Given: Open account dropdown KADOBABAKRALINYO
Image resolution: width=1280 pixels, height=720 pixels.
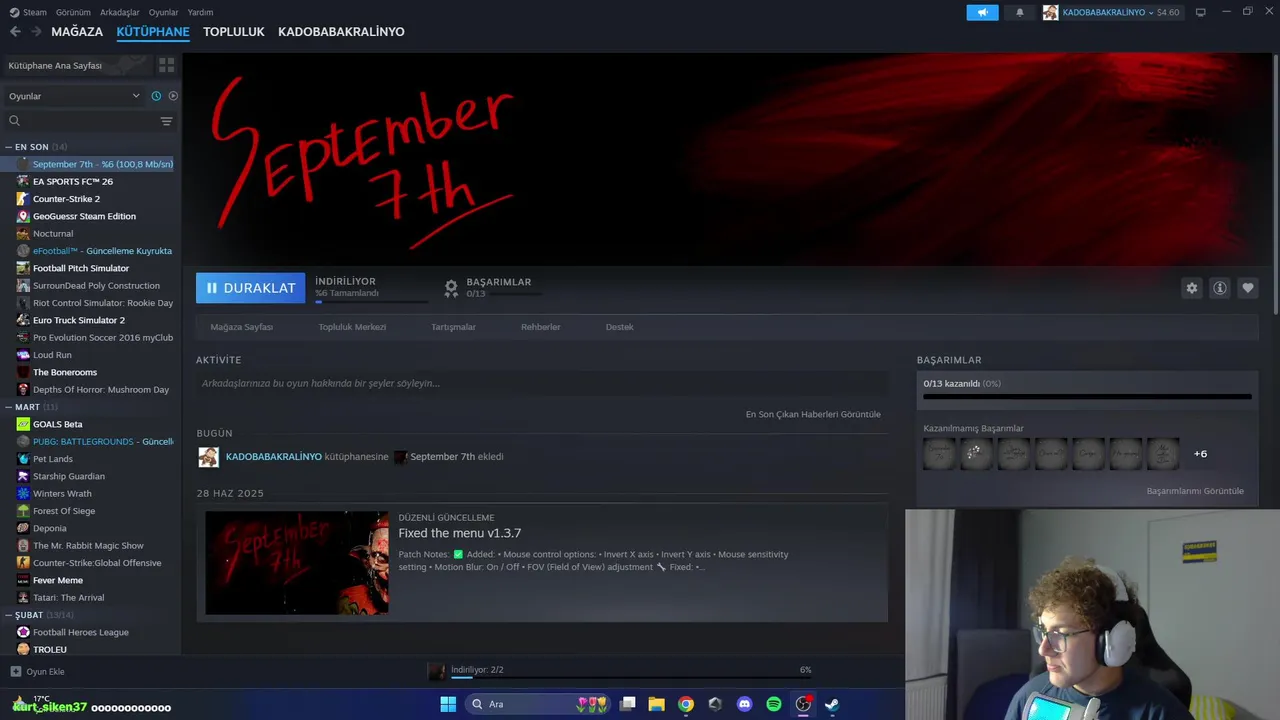Looking at the screenshot, I should [1112, 12].
